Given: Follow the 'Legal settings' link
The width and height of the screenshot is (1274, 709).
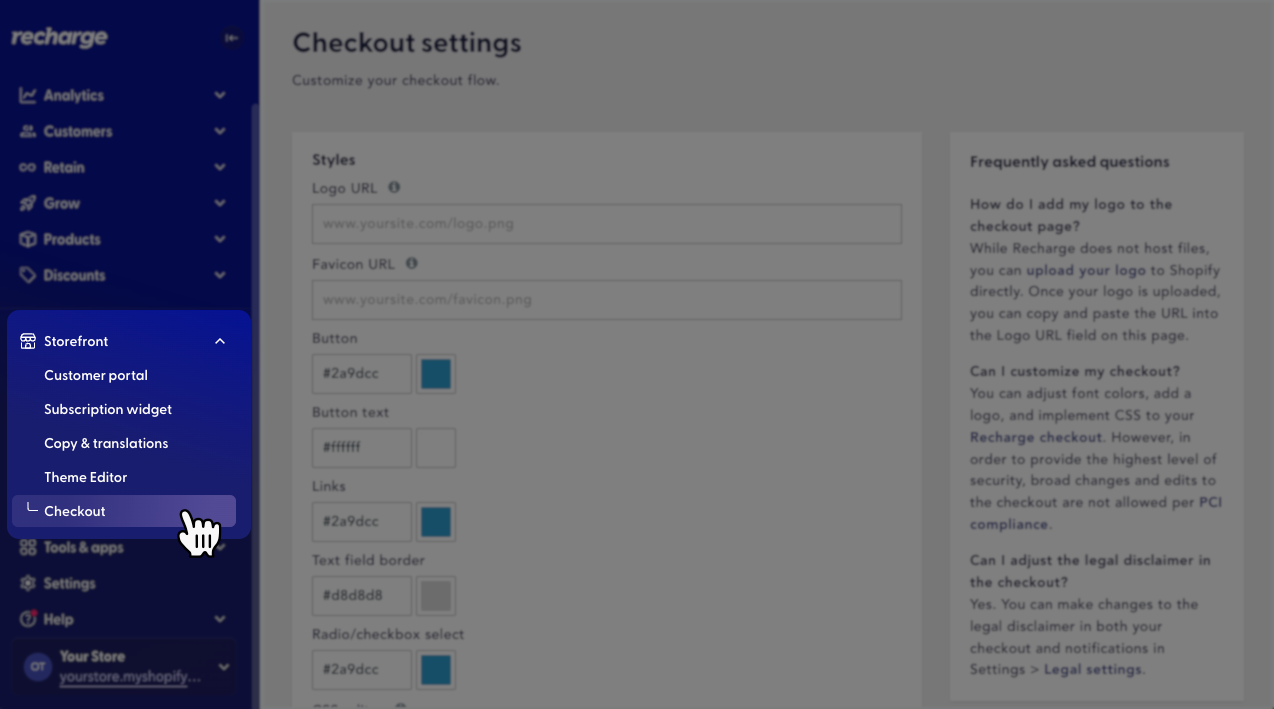Looking at the screenshot, I should (1092, 670).
